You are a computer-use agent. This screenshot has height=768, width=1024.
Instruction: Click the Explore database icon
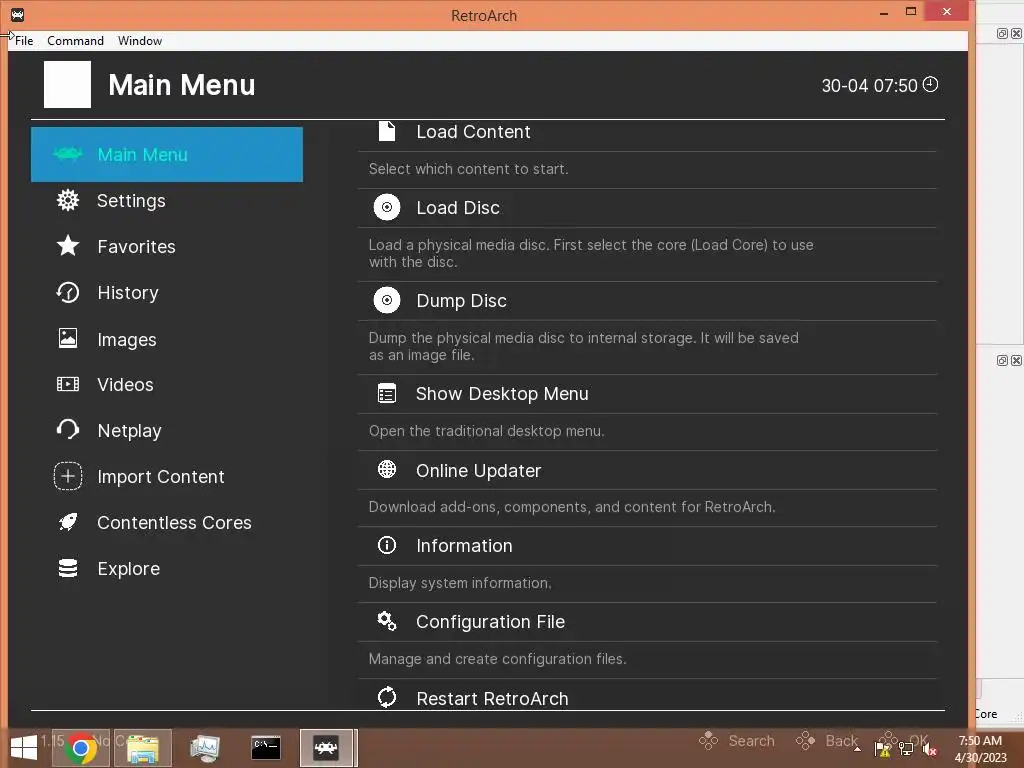click(68, 568)
